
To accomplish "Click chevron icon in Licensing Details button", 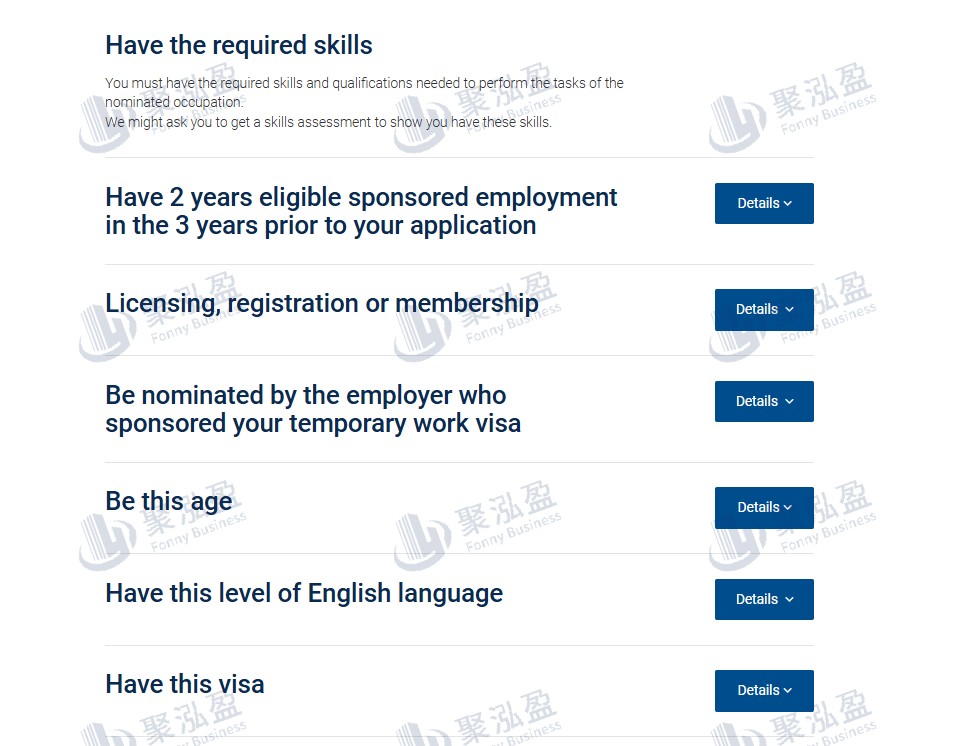I will click(790, 310).
